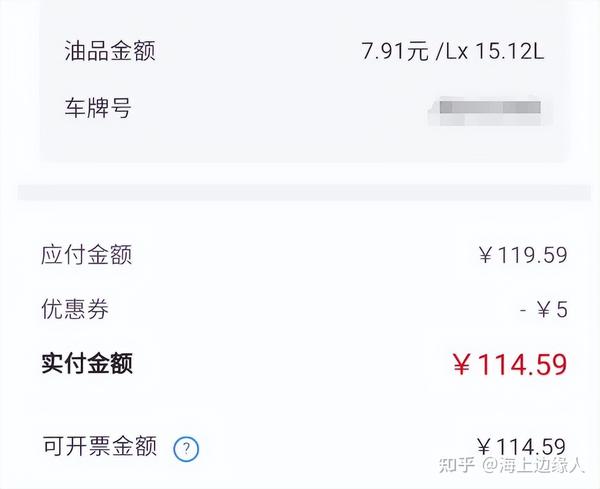This screenshot has height=489, width=600.
Task: Open the 优惠券 coupon row
Action: coord(304,309)
